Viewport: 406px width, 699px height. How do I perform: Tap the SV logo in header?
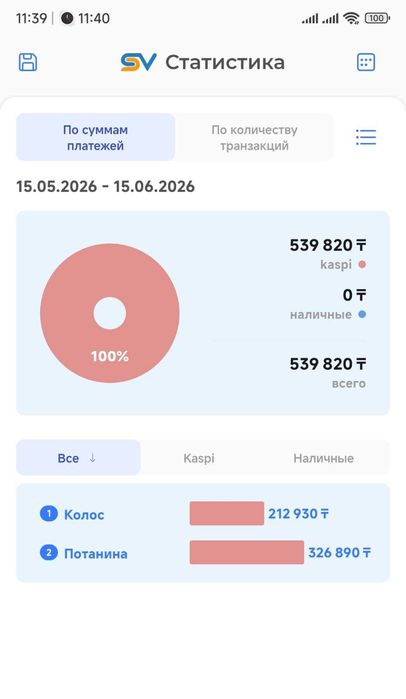point(138,62)
